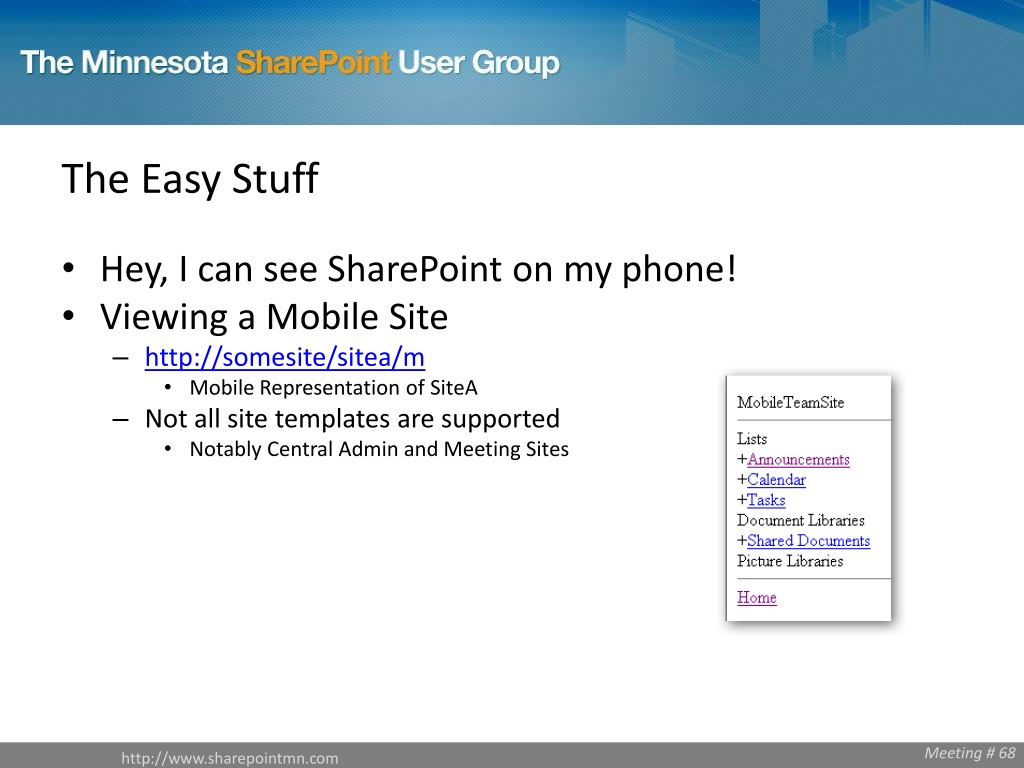Select the MobileTeamSite title text
Image resolution: width=1024 pixels, height=768 pixels.
coord(791,402)
